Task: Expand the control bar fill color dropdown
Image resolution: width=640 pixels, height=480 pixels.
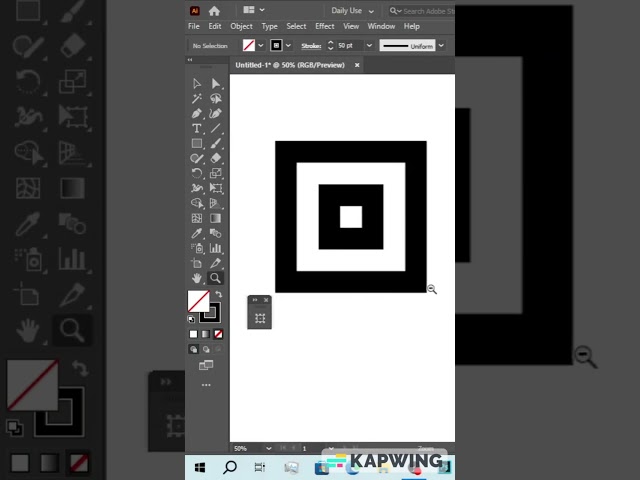Action: 261,45
